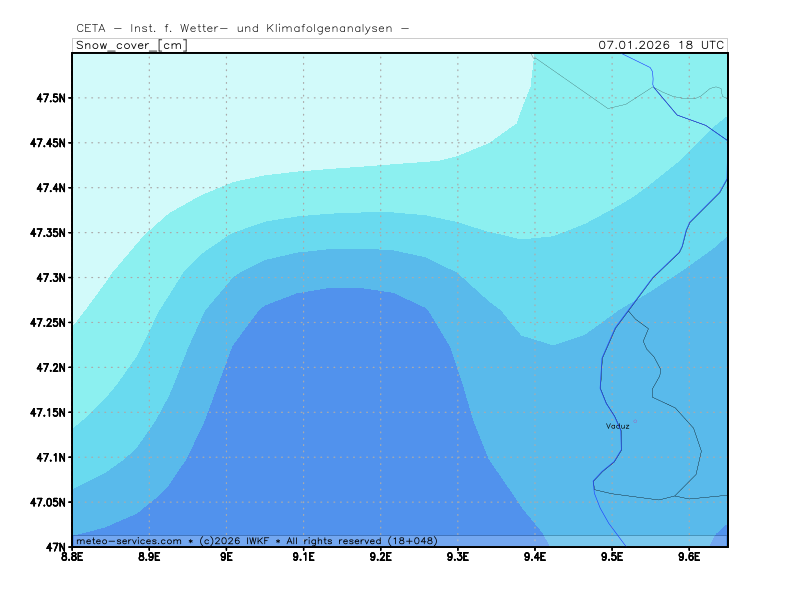The height and width of the screenshot is (600, 800).
Task: Click the (18+048) forecast run text
Action: [412, 540]
